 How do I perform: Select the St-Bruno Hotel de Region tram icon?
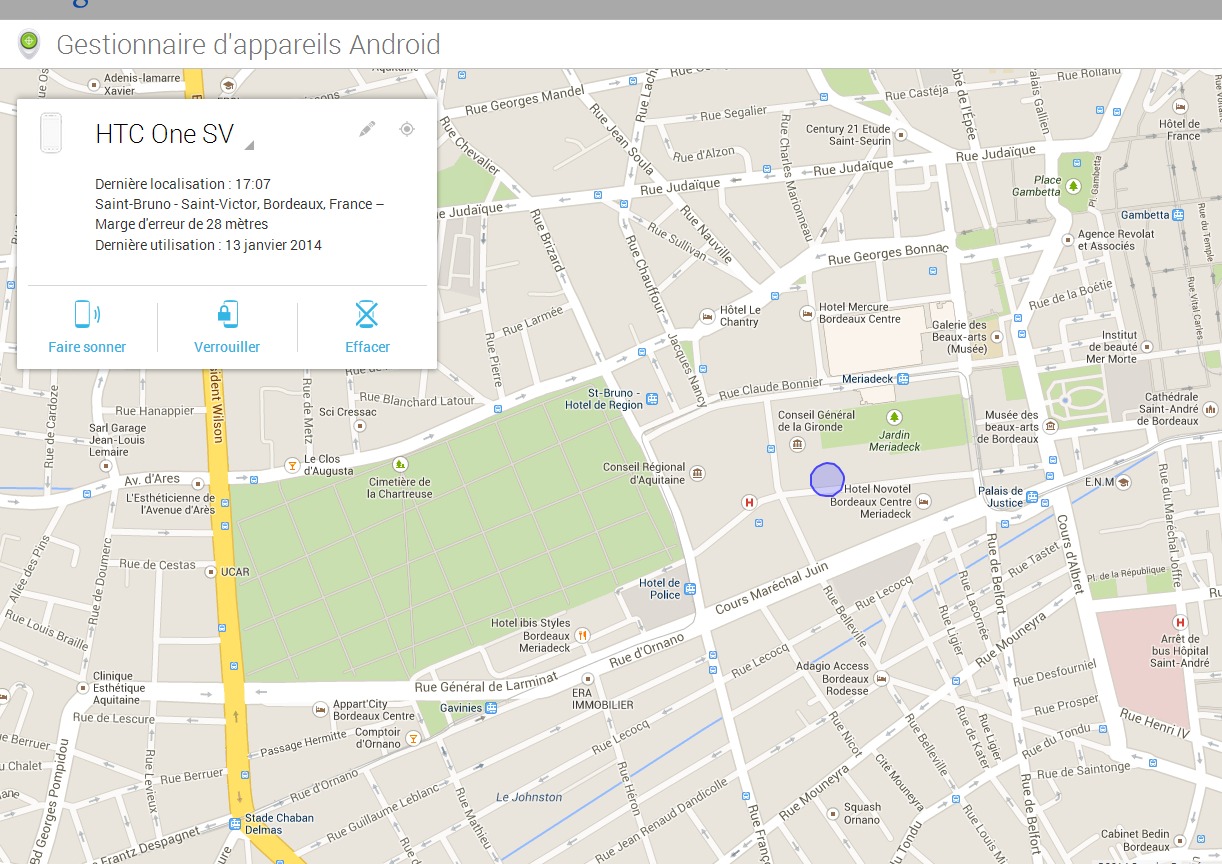coord(652,399)
